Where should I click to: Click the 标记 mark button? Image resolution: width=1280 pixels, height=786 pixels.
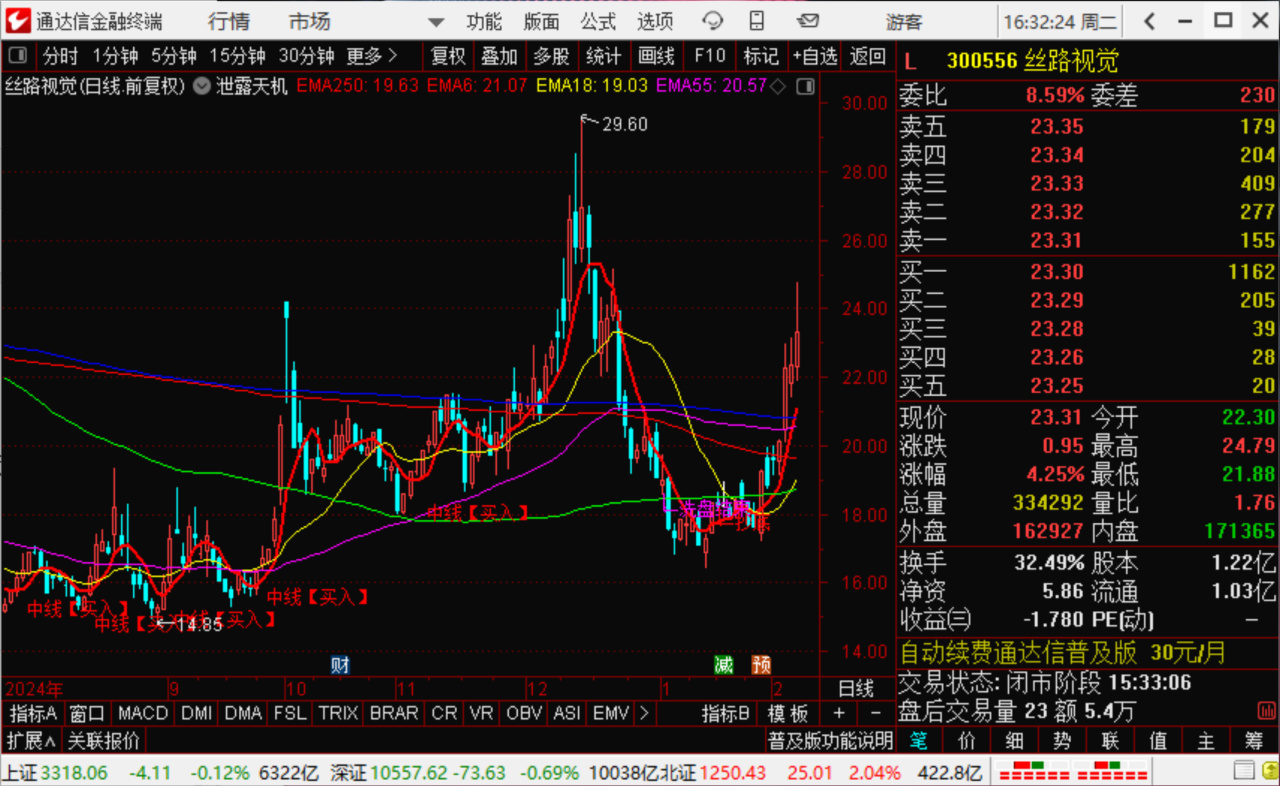[x=761, y=57]
